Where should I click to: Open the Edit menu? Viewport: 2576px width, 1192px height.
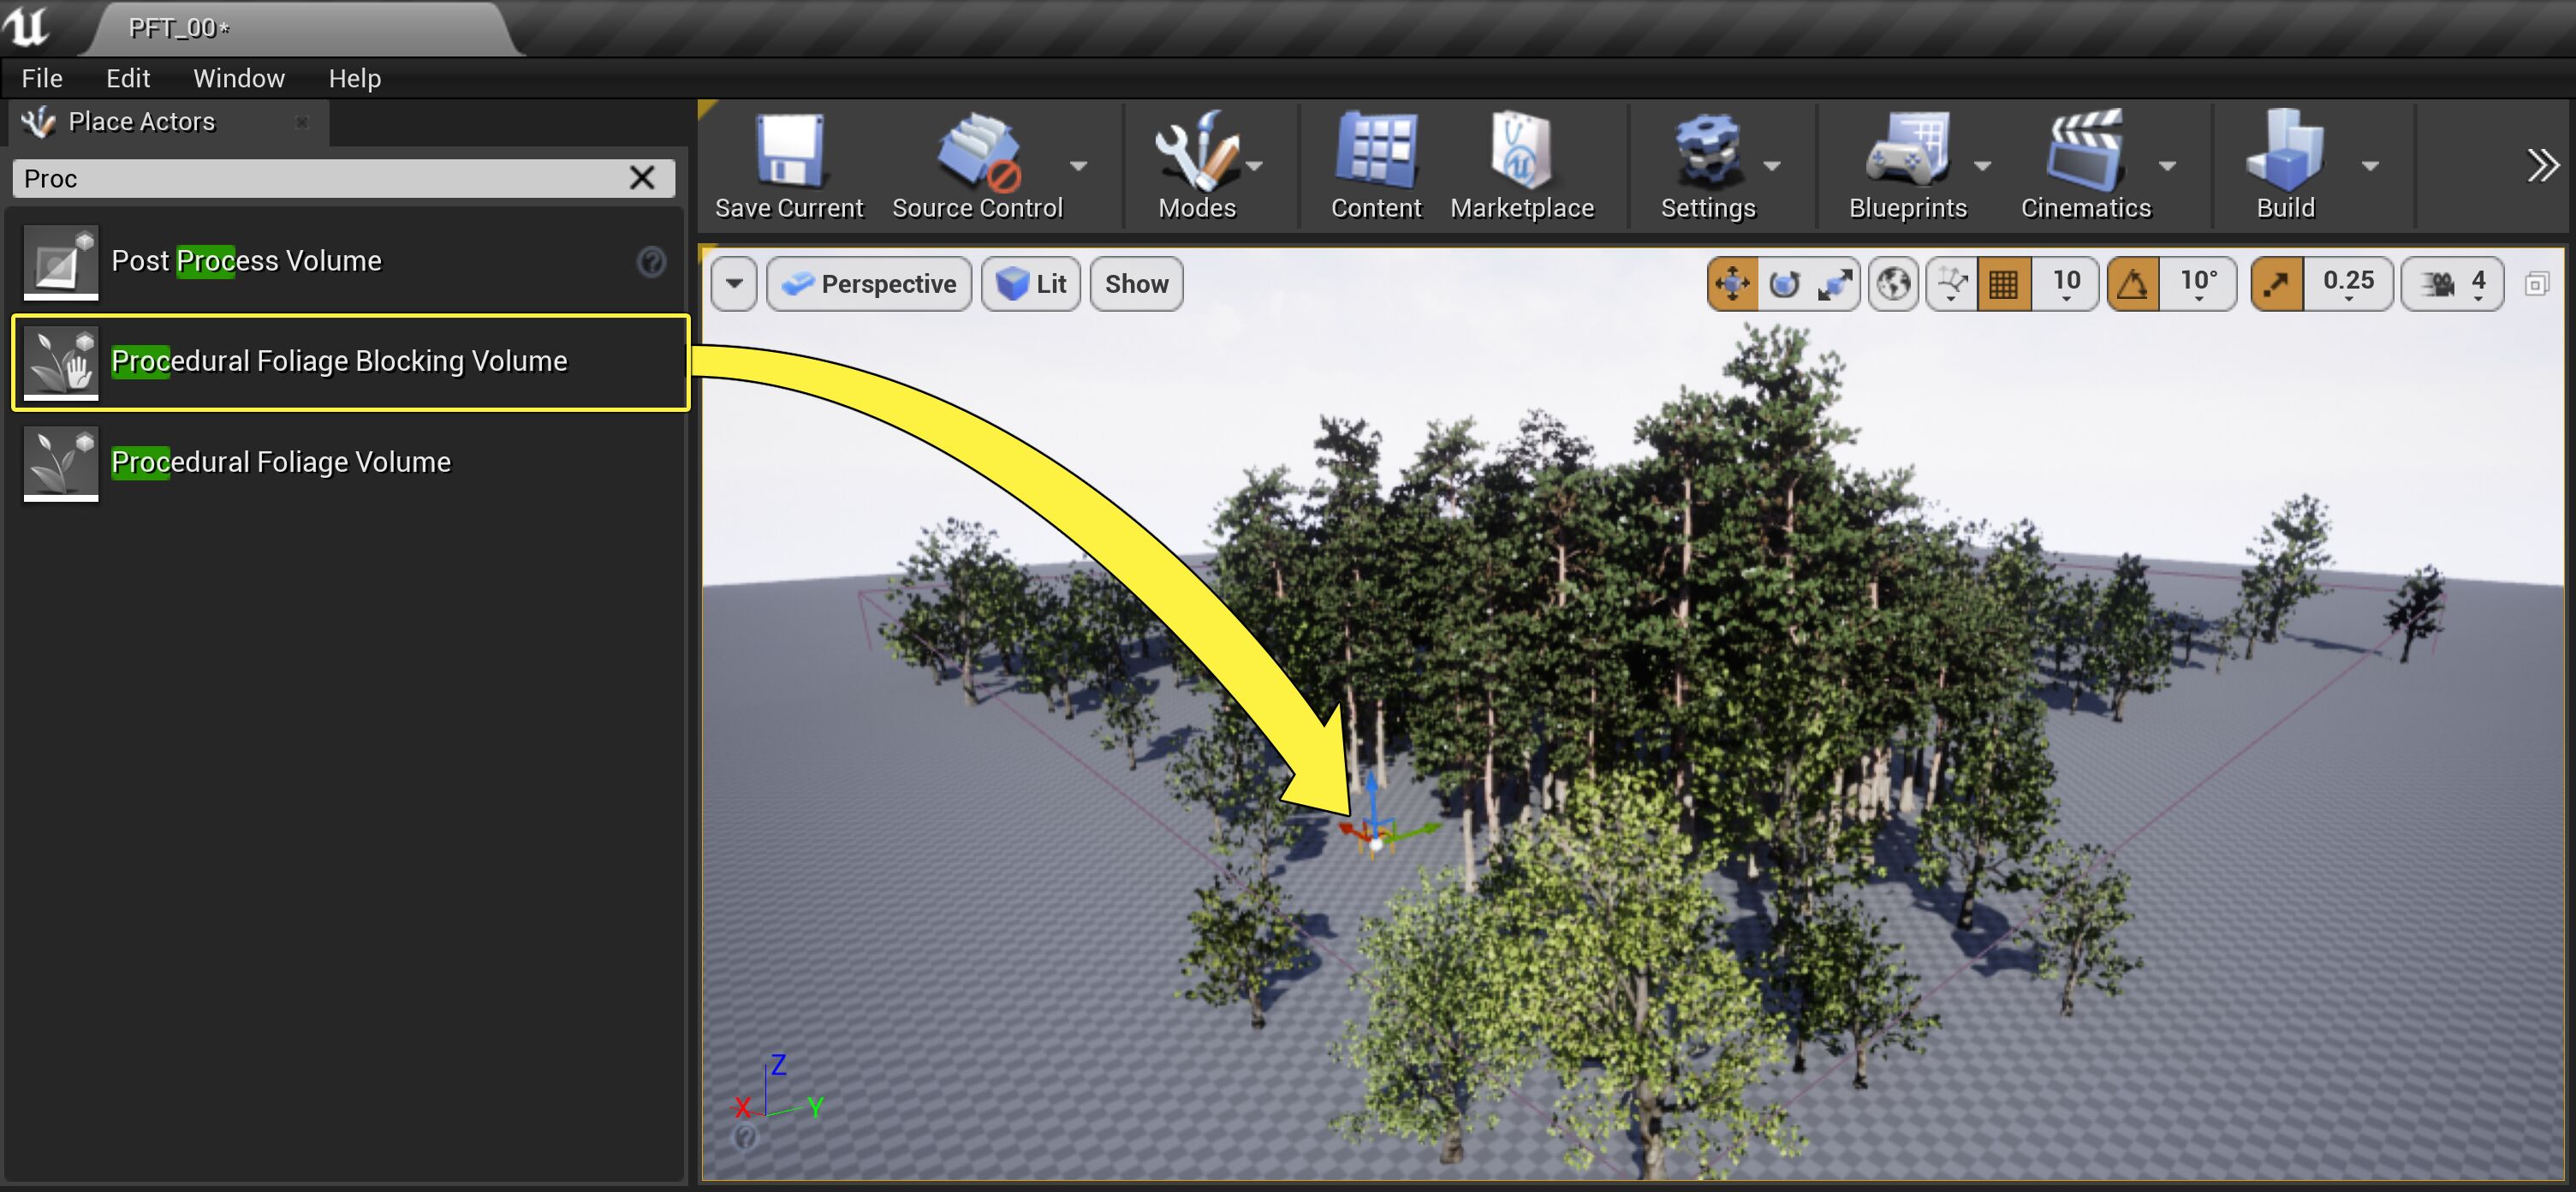click(128, 78)
